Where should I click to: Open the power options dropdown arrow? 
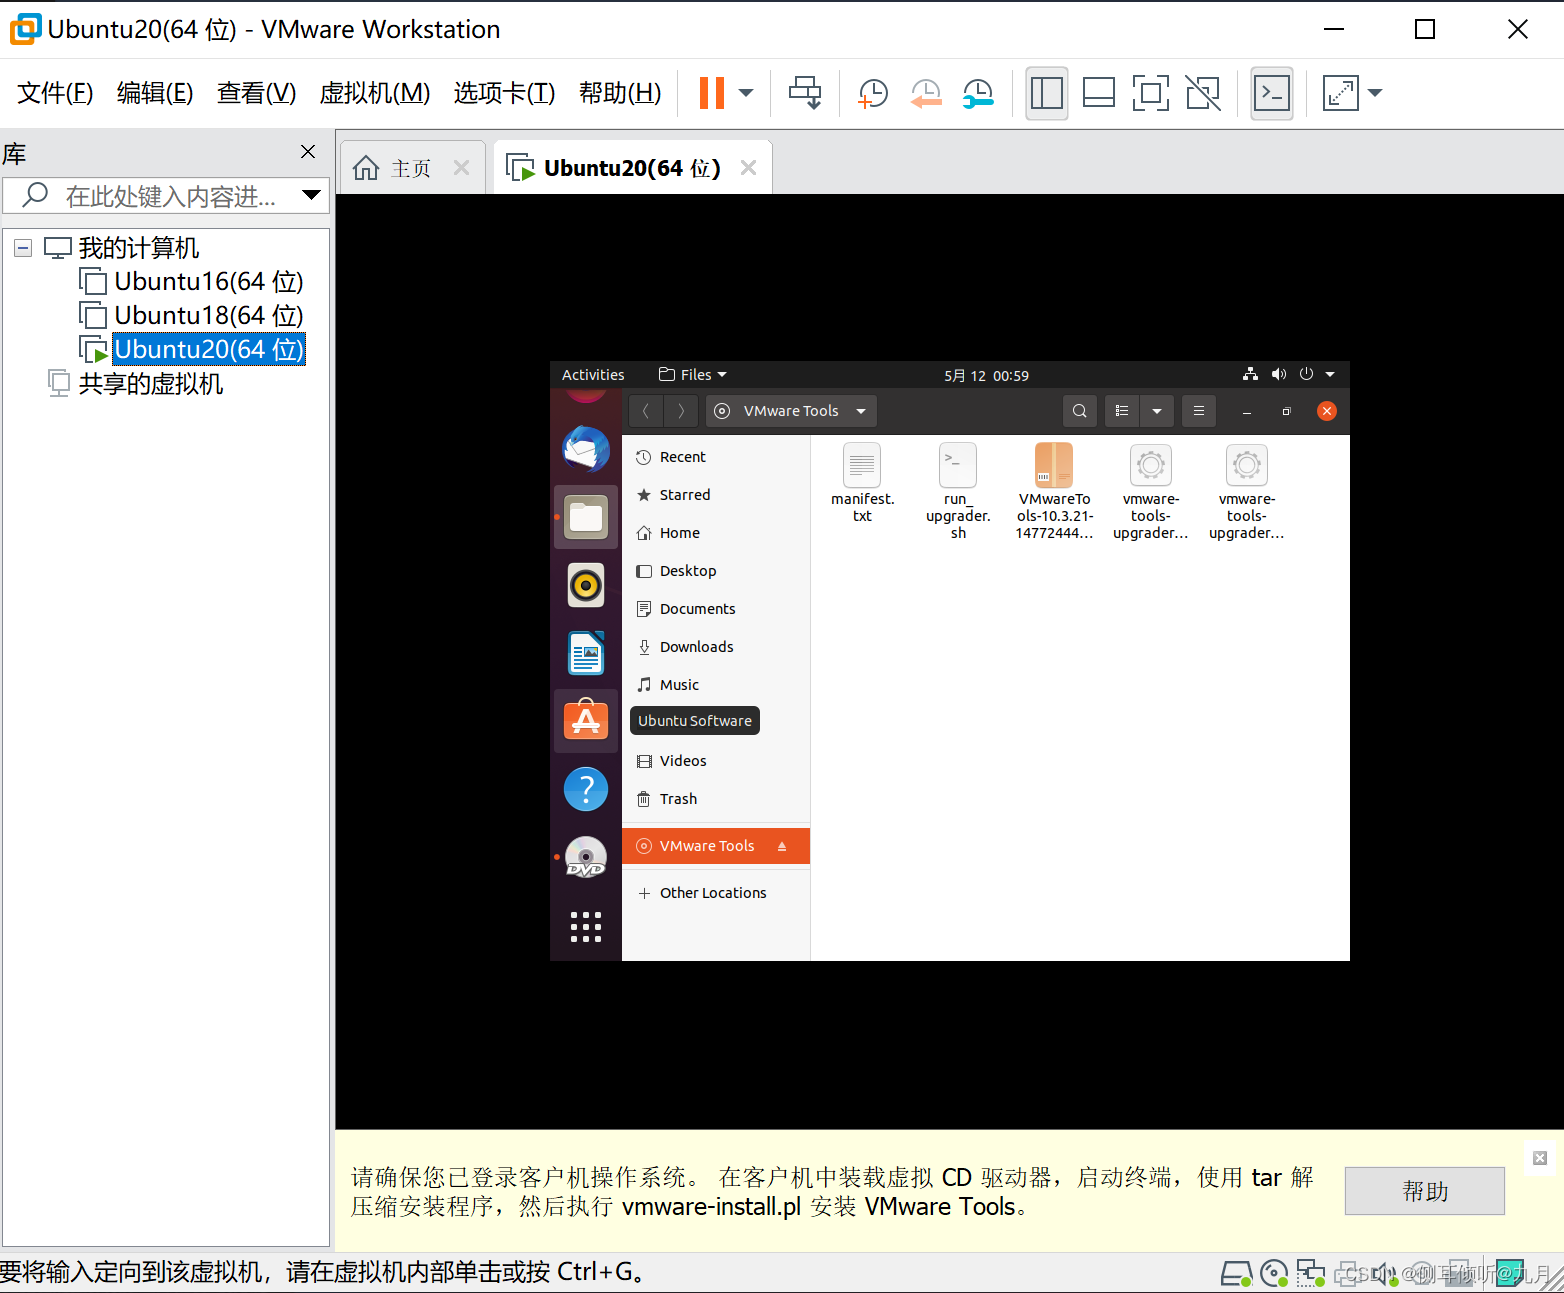[745, 92]
